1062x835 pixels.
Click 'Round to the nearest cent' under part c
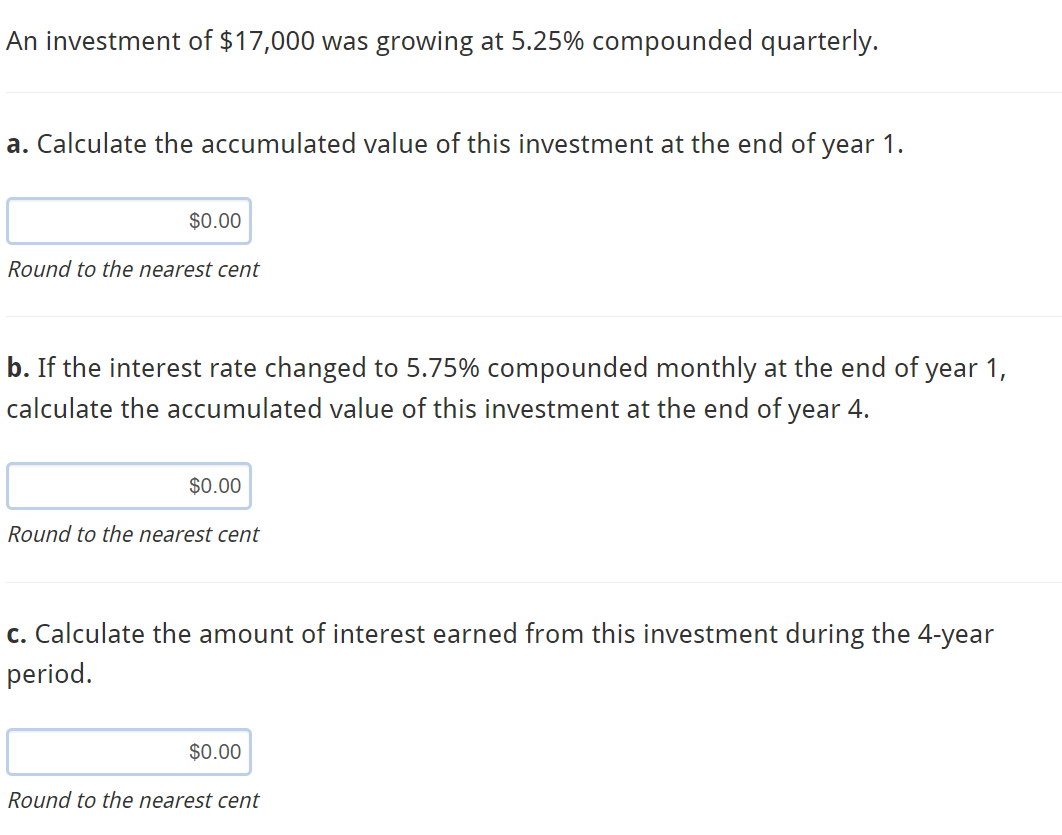(132, 800)
